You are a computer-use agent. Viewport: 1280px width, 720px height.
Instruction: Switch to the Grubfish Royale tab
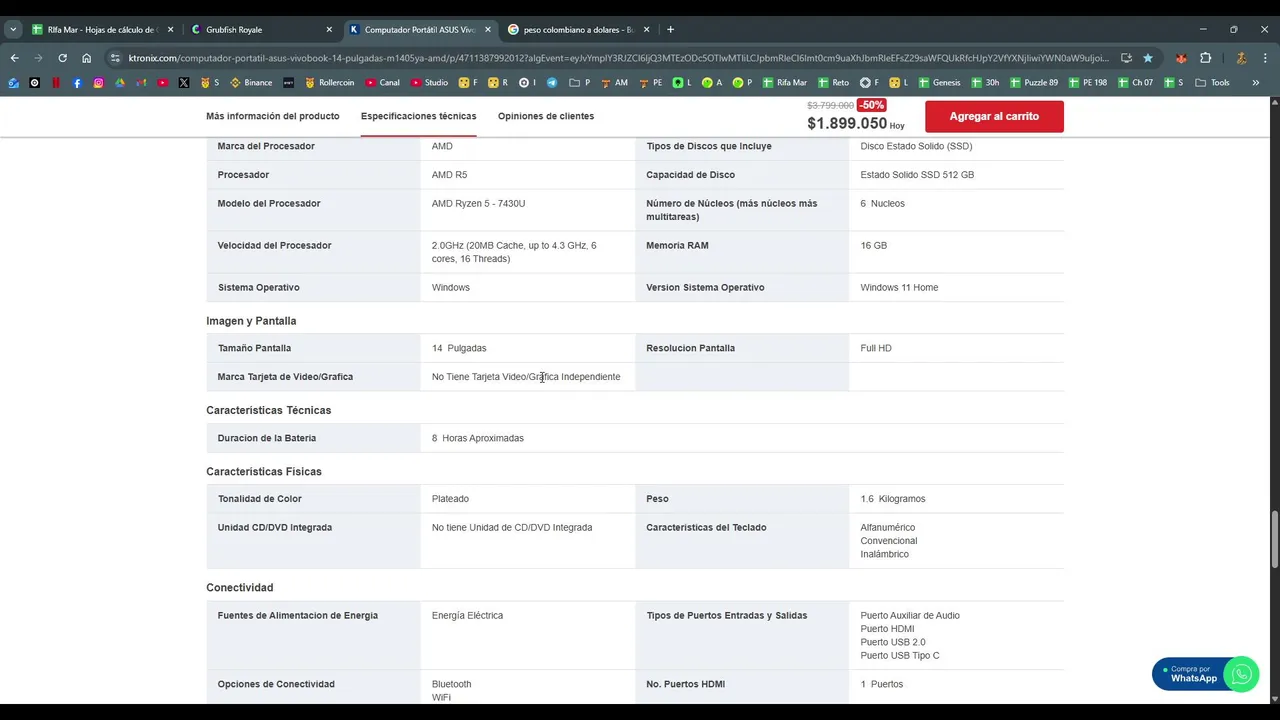pos(260,30)
